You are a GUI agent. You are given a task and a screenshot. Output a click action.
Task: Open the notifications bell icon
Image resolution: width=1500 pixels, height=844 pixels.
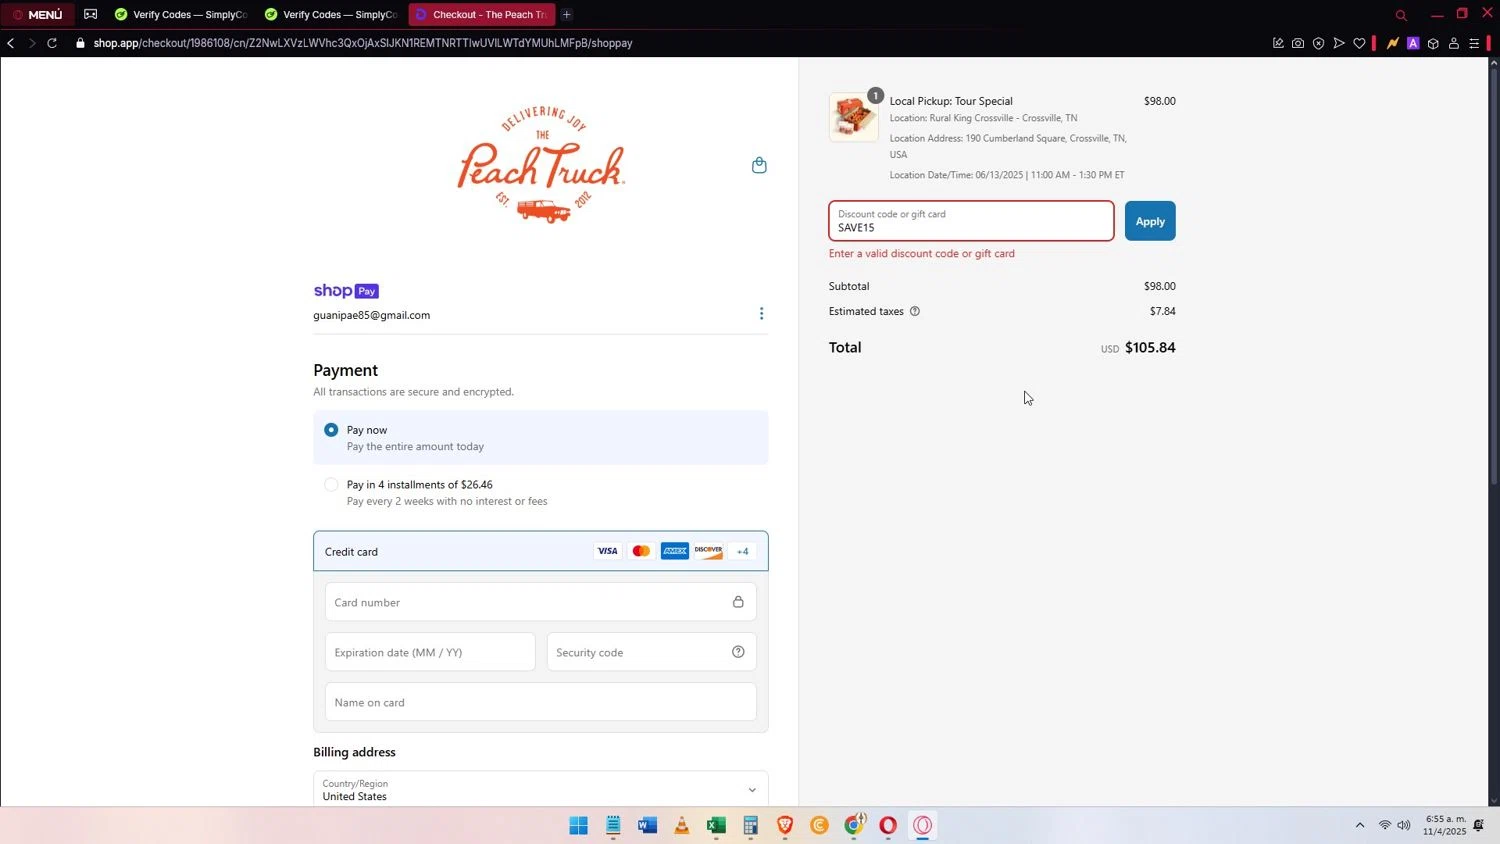point(1479,826)
